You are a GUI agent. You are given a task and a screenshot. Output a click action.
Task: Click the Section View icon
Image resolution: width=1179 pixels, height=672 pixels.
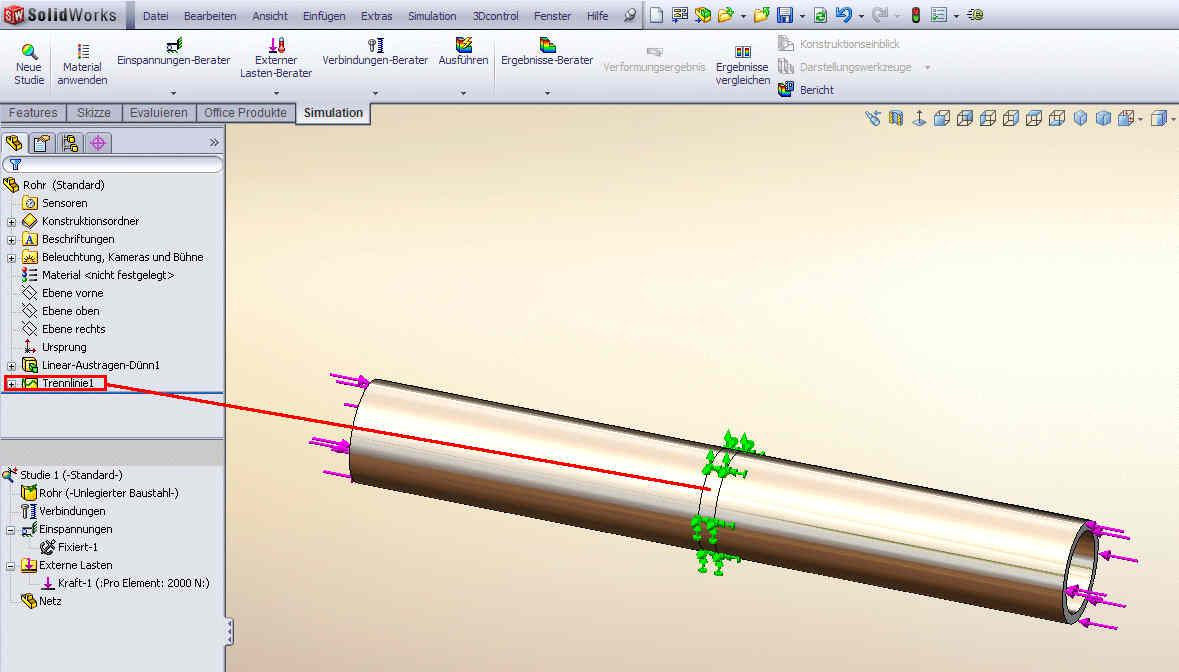click(896, 118)
